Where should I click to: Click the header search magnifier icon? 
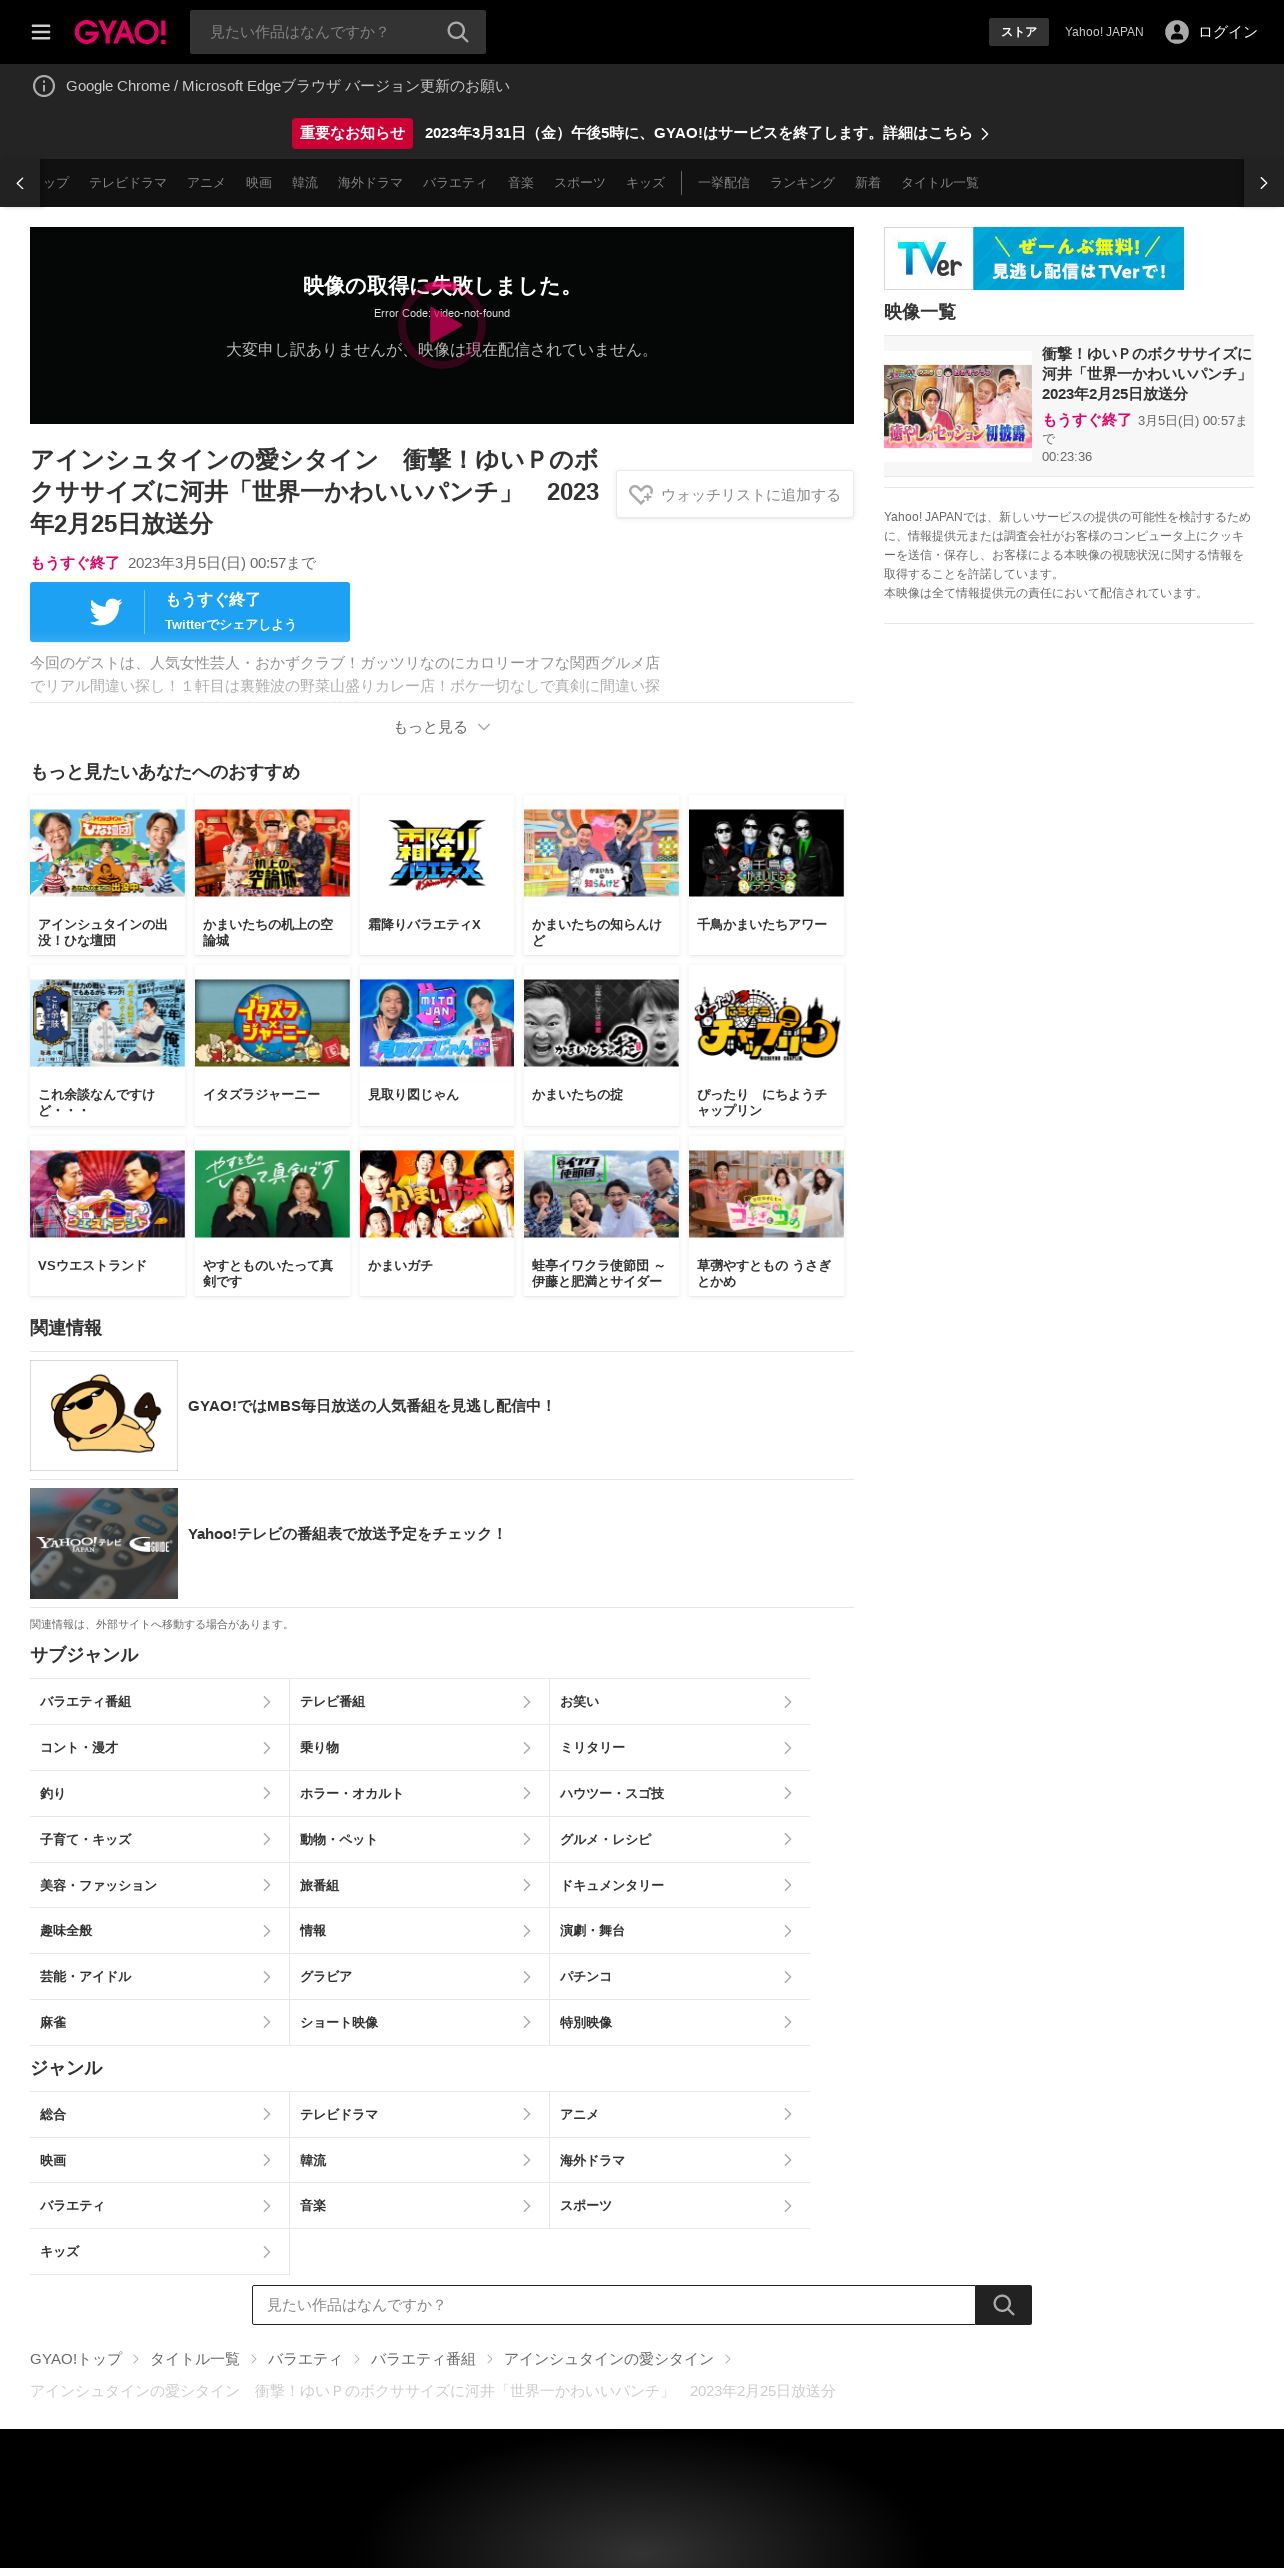pyautogui.click(x=458, y=32)
